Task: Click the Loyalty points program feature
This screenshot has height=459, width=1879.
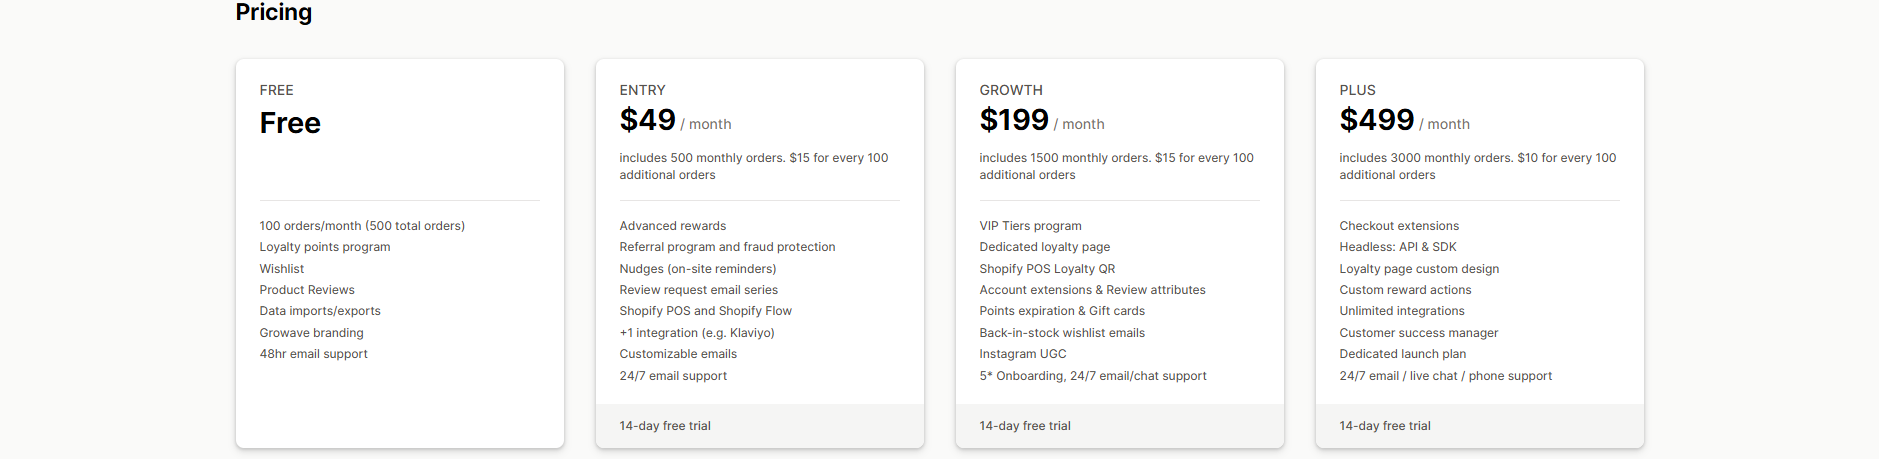Action: tap(325, 247)
